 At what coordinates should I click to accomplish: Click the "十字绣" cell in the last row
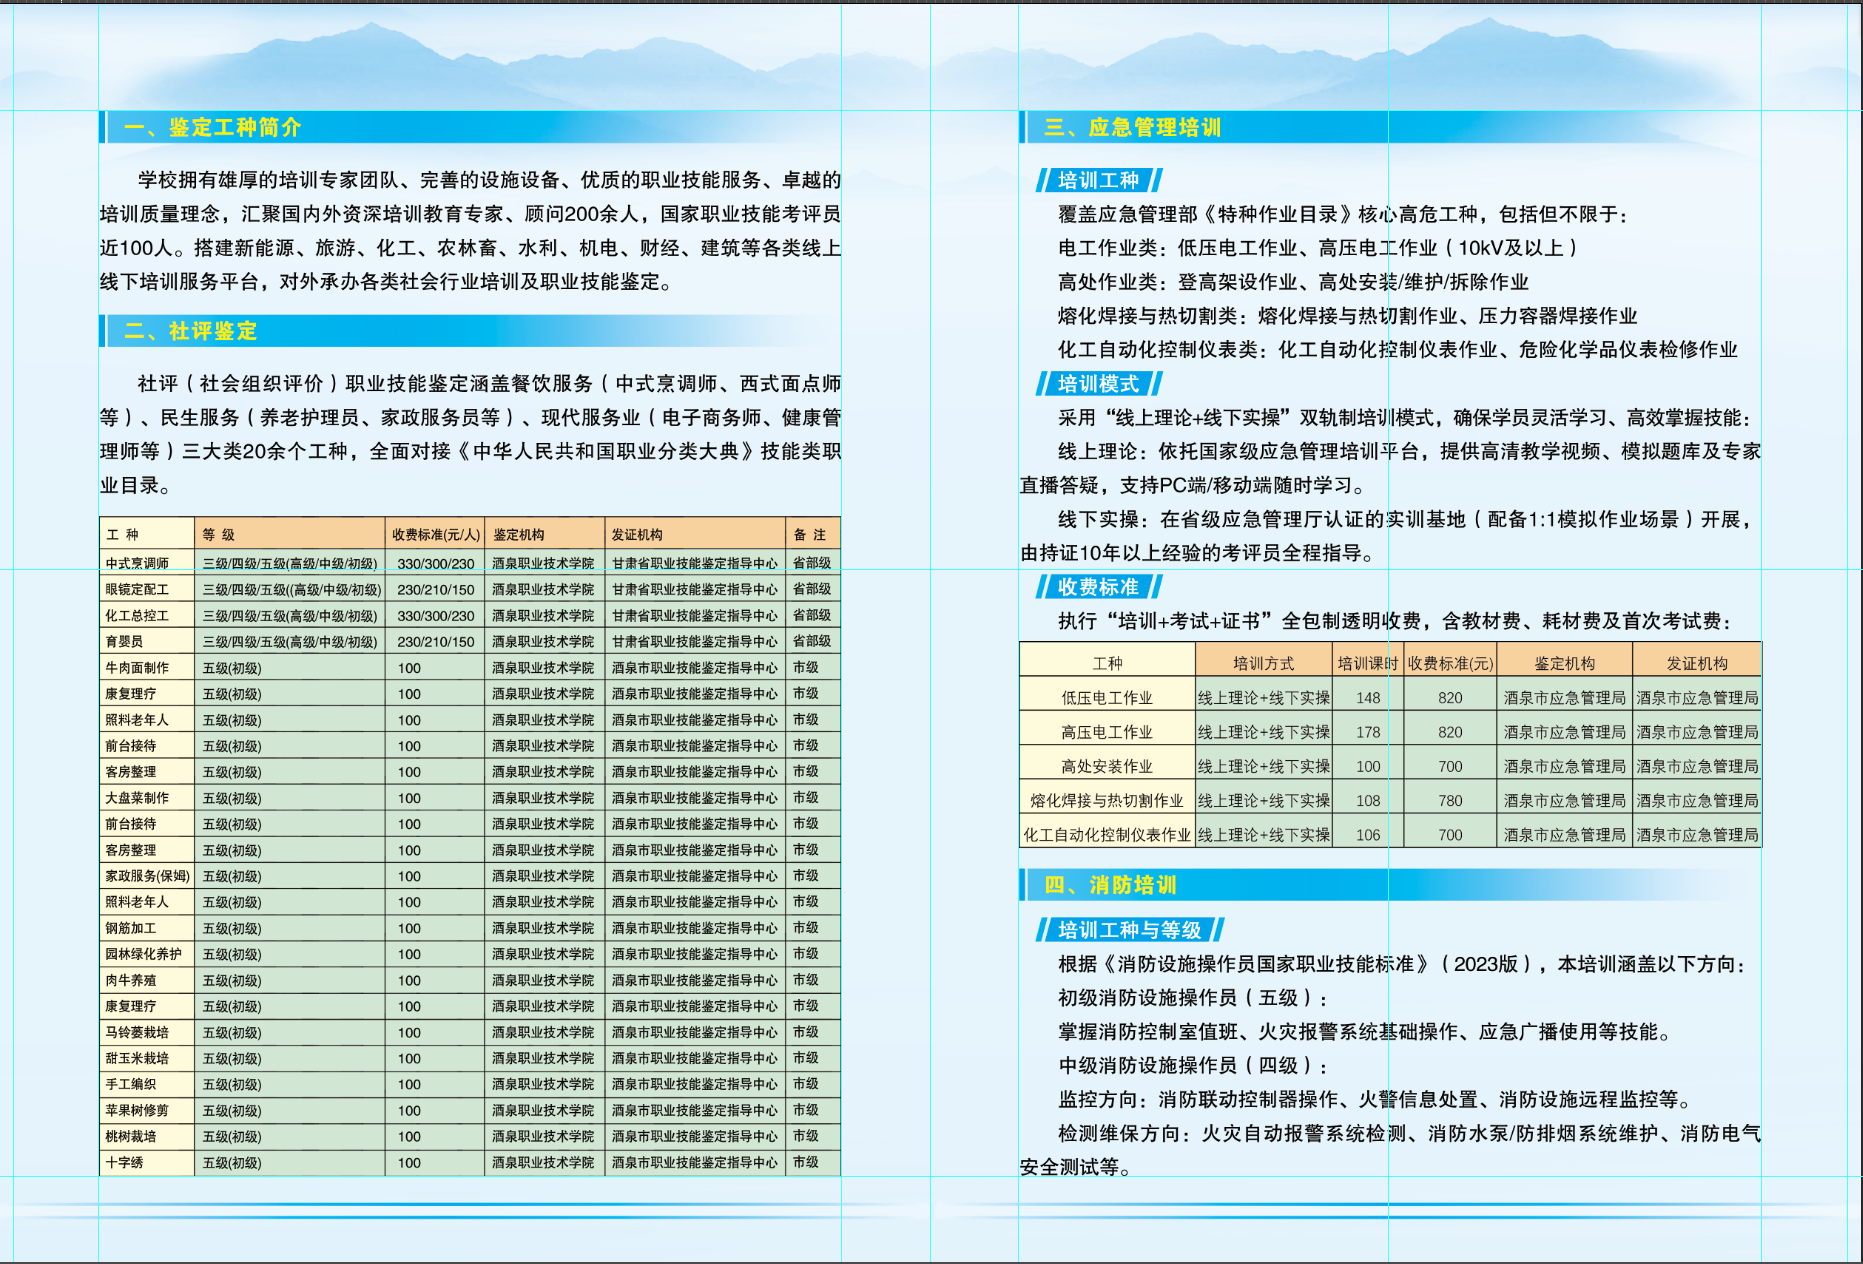pos(125,1163)
